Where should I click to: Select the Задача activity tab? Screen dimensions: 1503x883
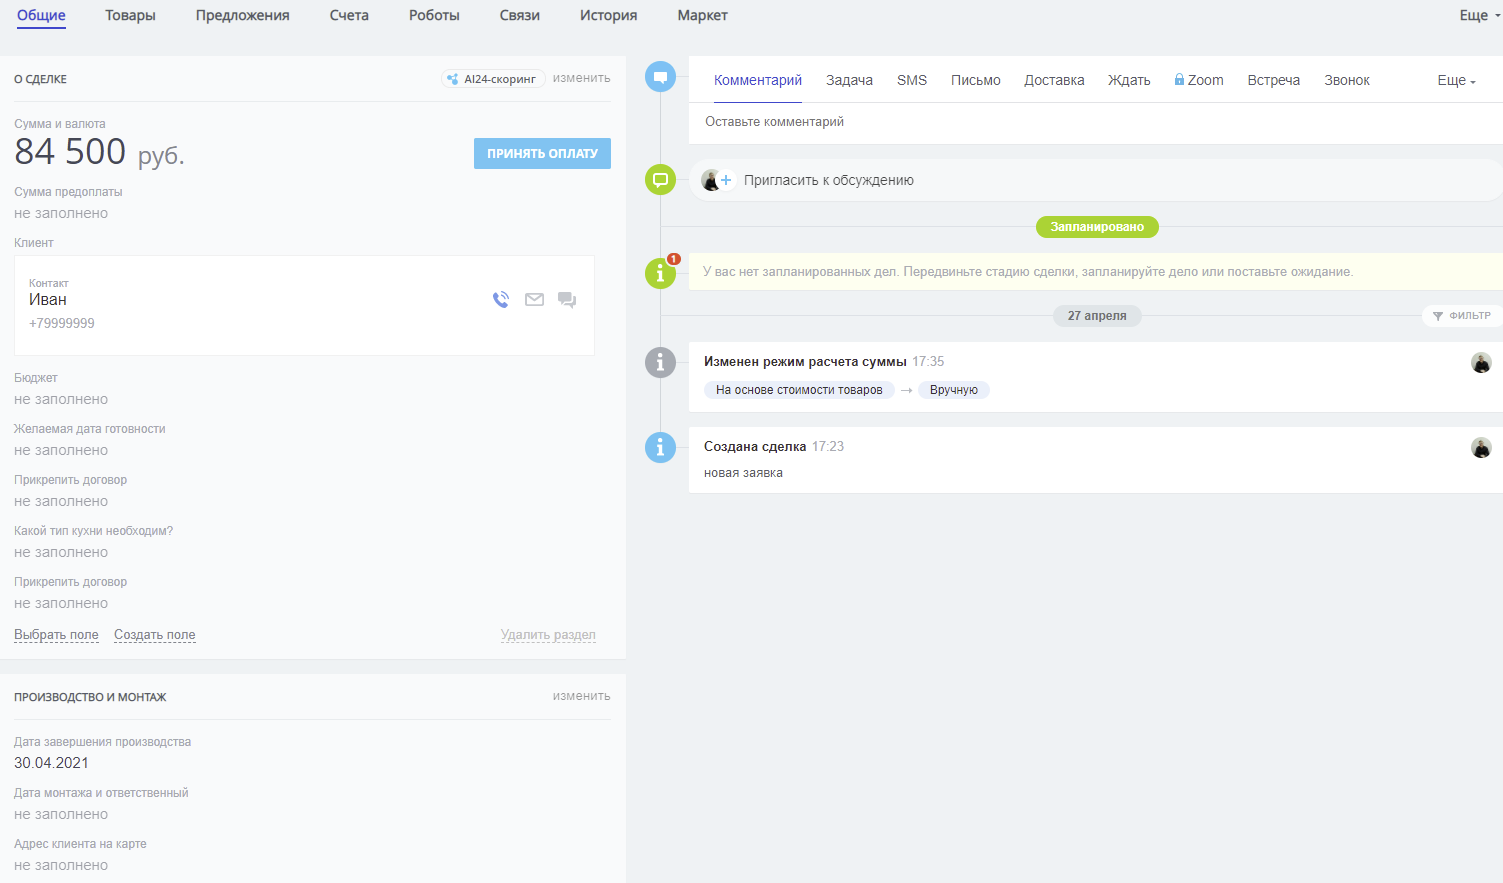[849, 80]
